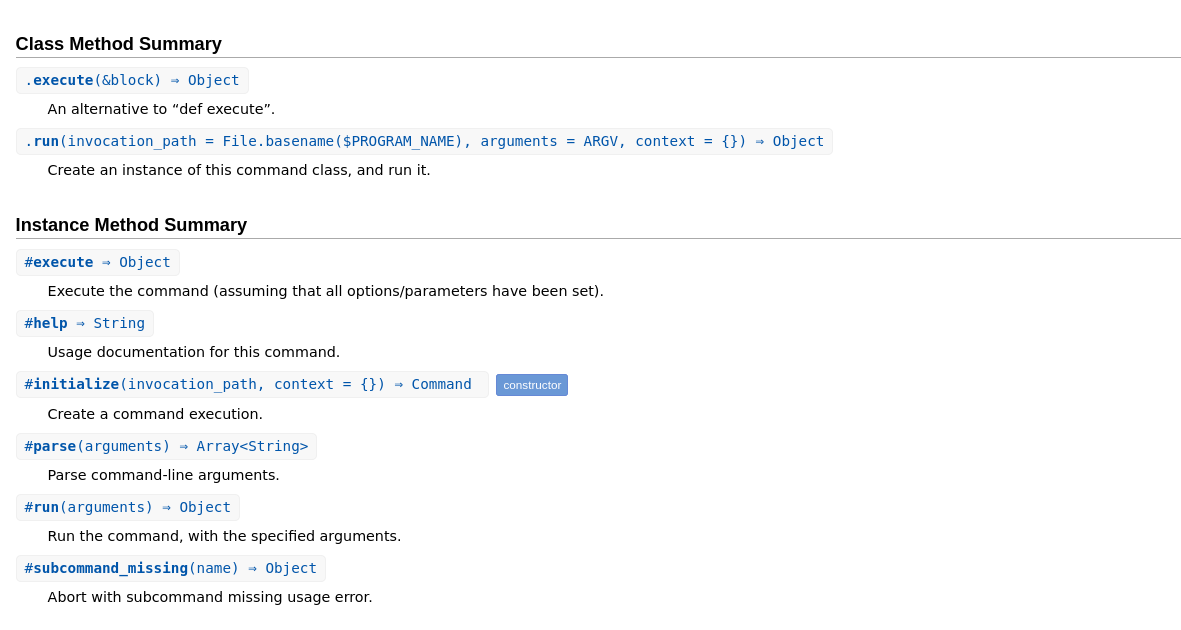Open the #help method link
The width and height of the screenshot is (1181, 630).
(46, 323)
